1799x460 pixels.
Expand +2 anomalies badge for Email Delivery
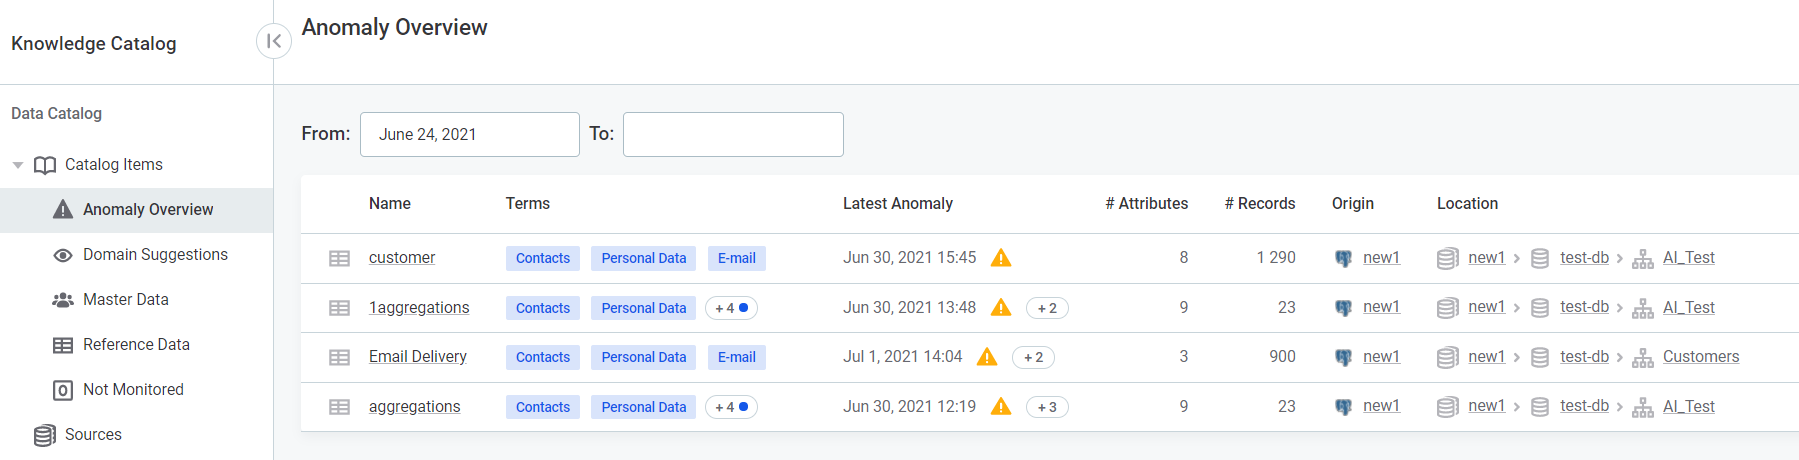(x=1033, y=357)
